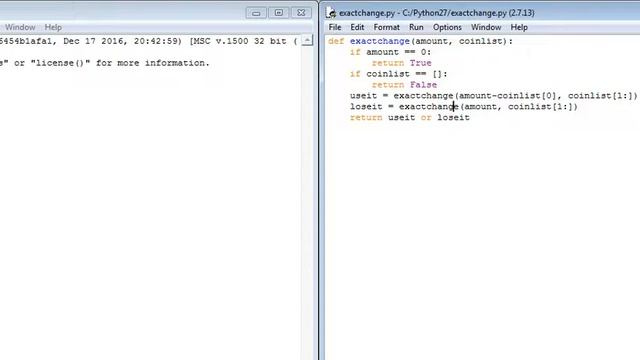
Task: Click the exactchange.py title bar text
Action: (437, 13)
